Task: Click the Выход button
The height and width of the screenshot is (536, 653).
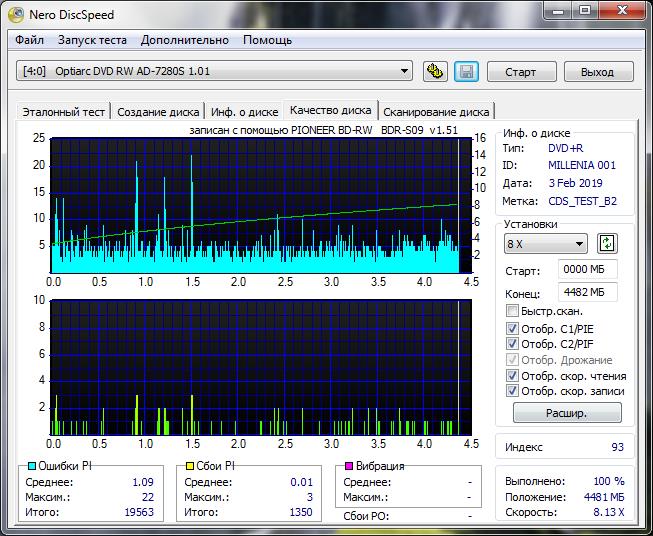Action: 597,72
